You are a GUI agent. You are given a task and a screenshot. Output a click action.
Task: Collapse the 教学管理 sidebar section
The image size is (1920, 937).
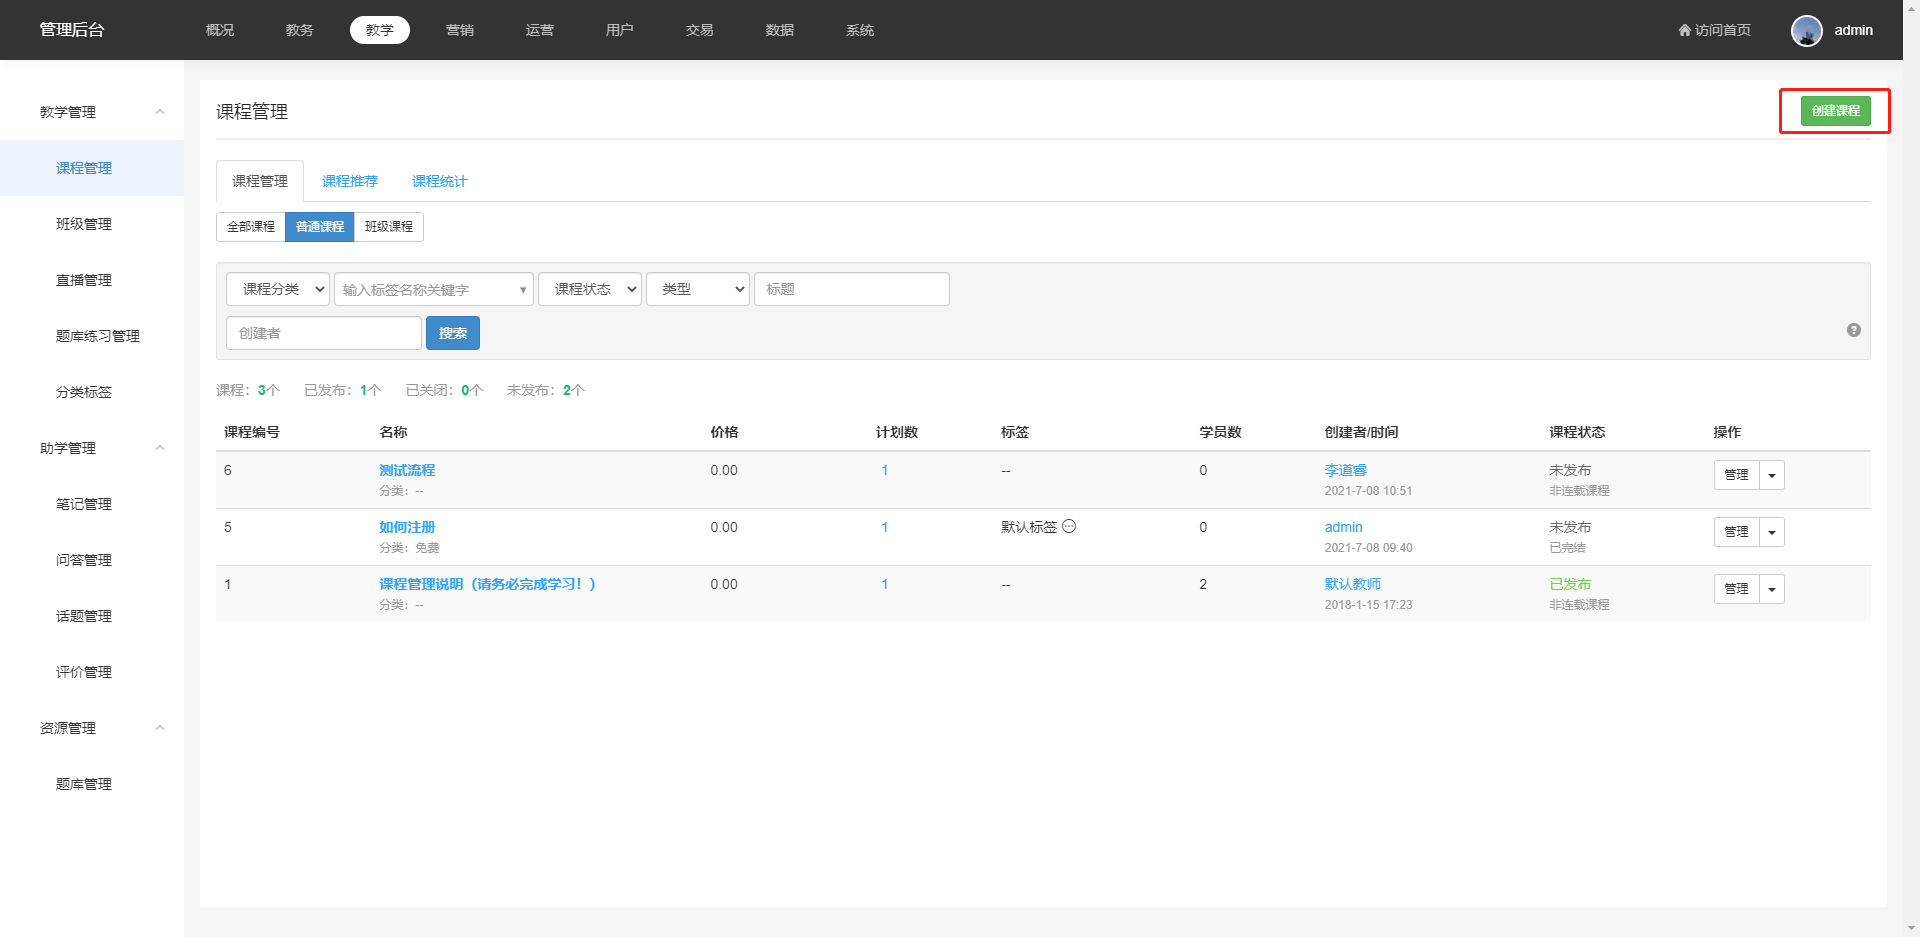160,112
